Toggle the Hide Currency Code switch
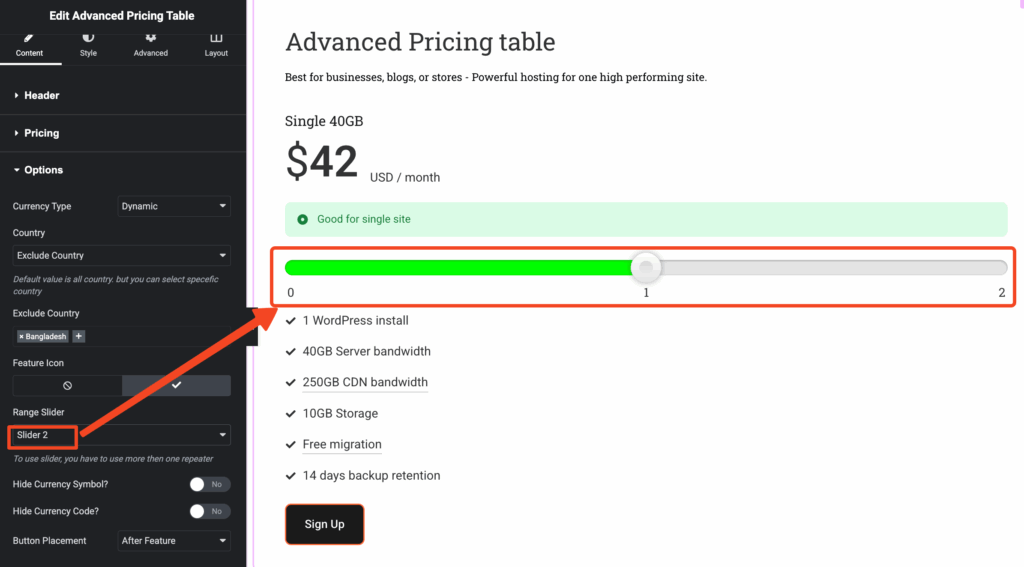Viewport: 1024px width, 567px height. click(210, 511)
